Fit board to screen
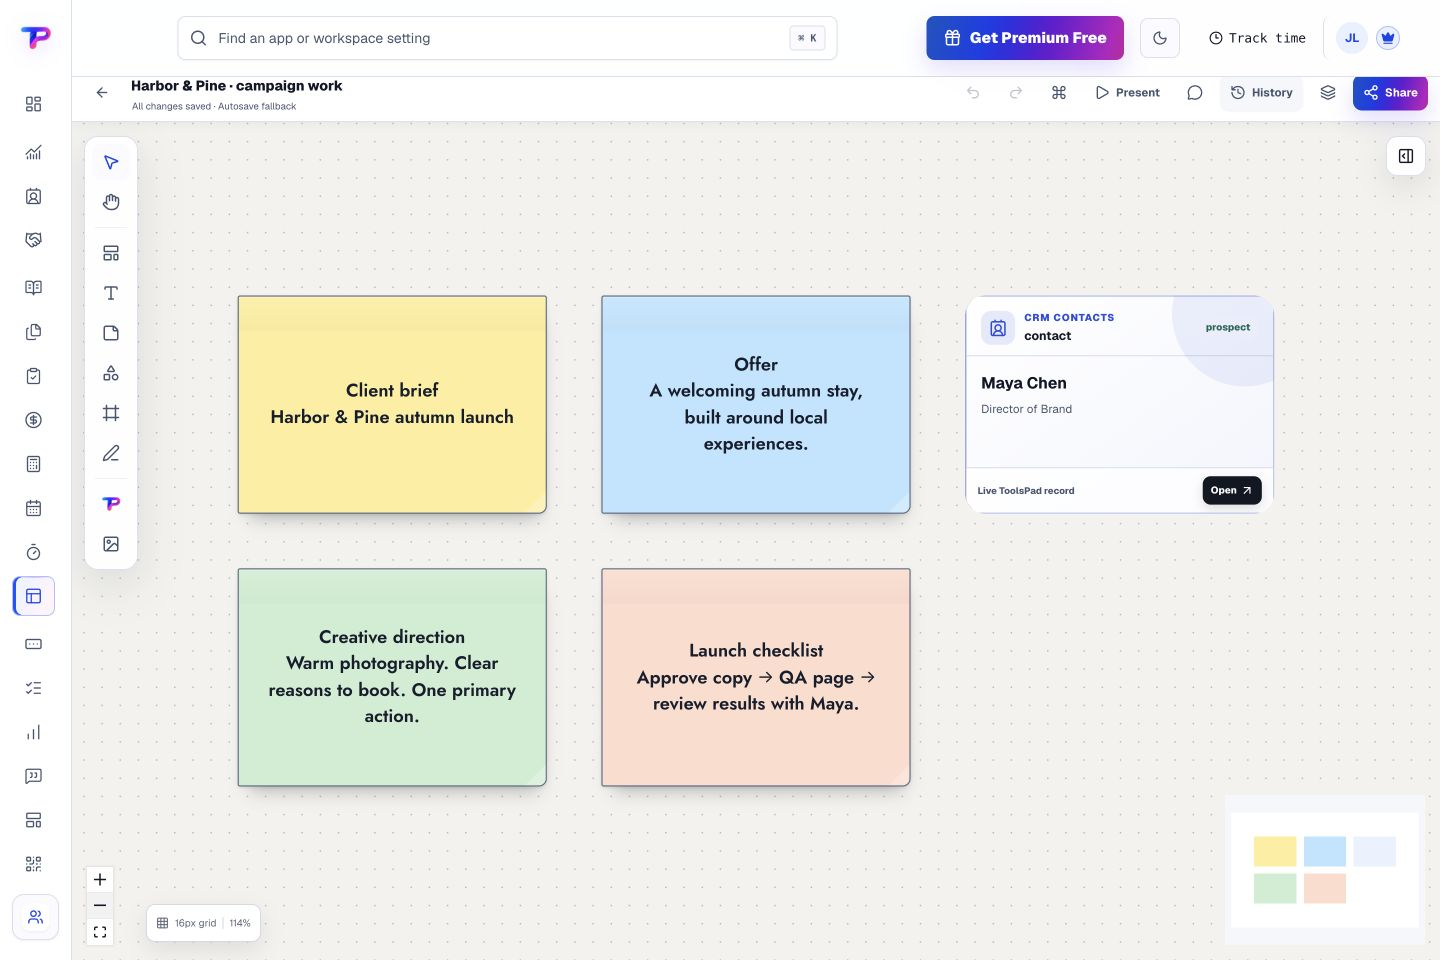Screen dimensions: 1440x960 click(x=100, y=932)
